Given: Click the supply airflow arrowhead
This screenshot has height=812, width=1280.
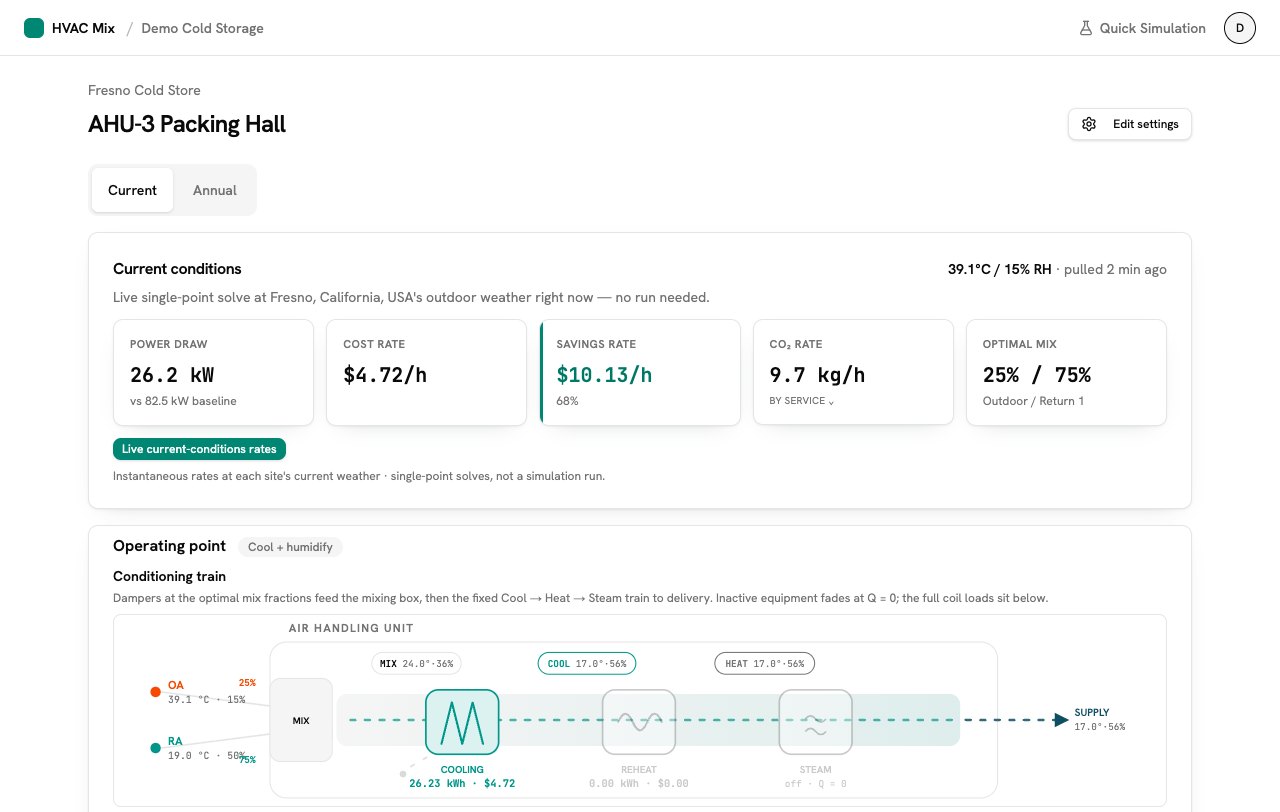Looking at the screenshot, I should point(1061,720).
